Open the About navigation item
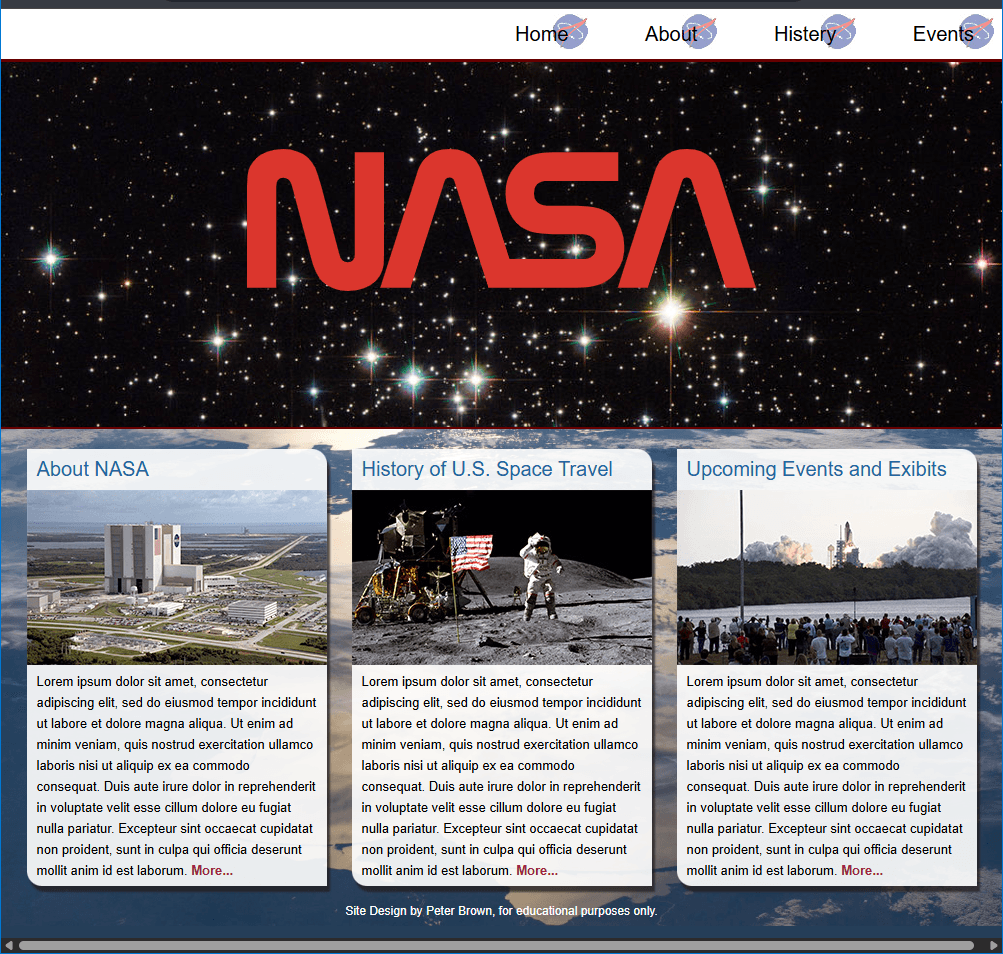Image resolution: width=1003 pixels, height=954 pixels. [670, 33]
